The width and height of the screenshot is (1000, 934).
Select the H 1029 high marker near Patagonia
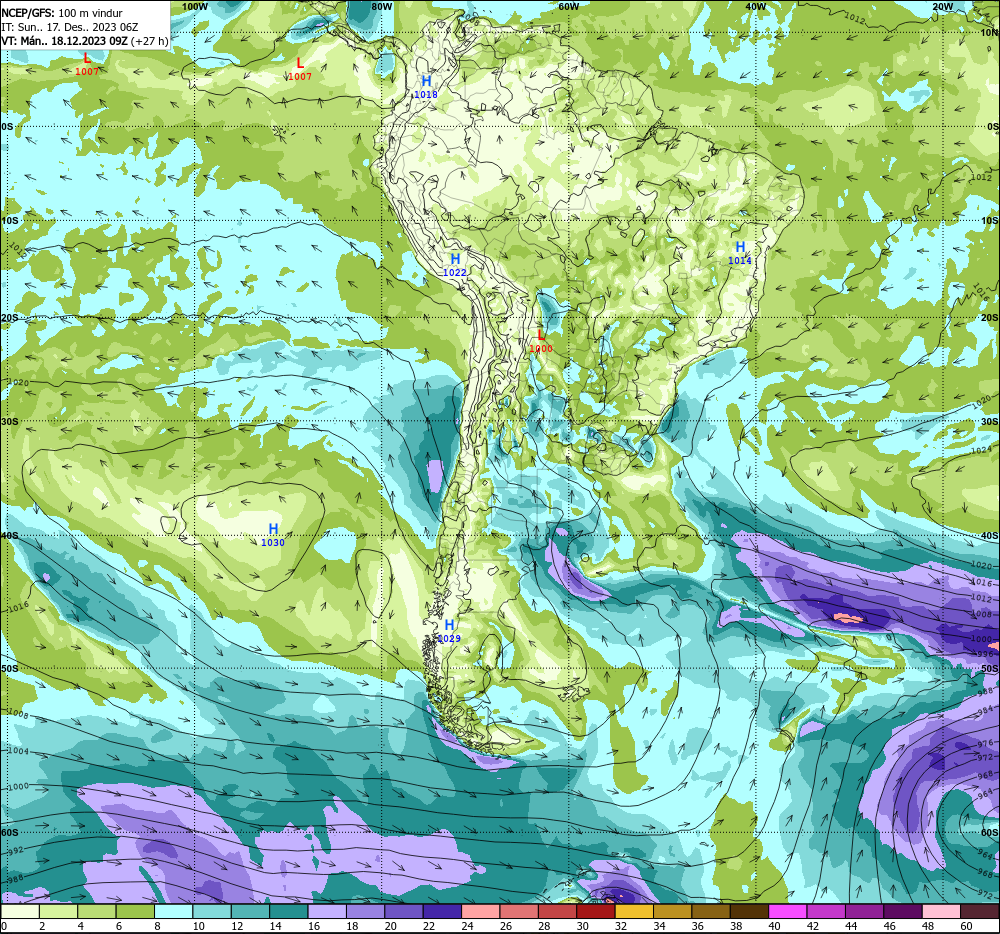point(449,631)
